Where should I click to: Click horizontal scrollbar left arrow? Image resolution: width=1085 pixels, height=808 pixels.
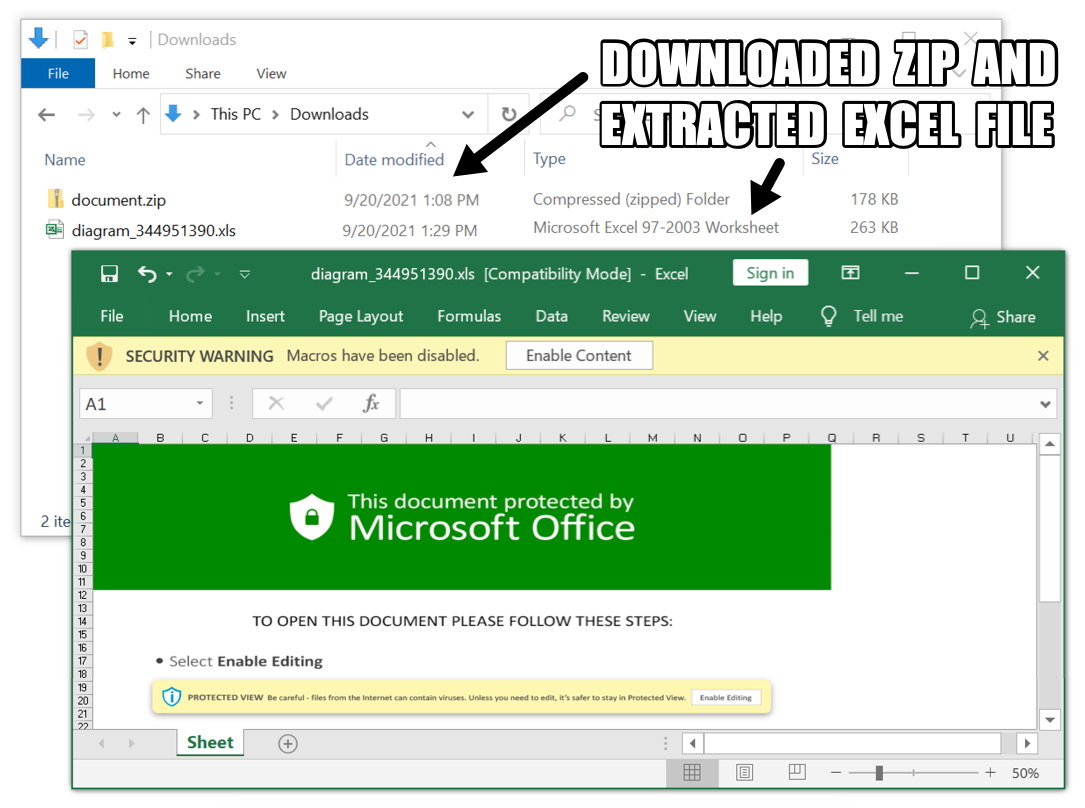click(x=693, y=744)
